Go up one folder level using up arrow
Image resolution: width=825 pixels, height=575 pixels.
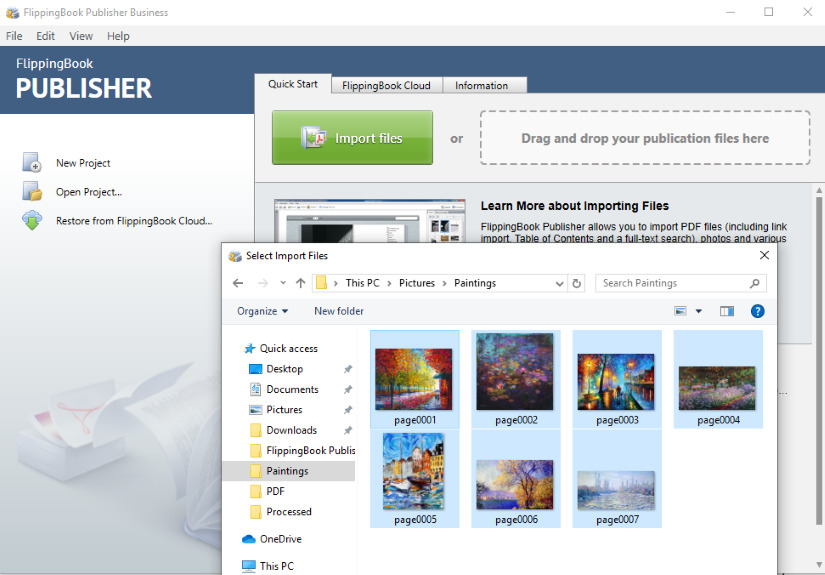[x=300, y=283]
